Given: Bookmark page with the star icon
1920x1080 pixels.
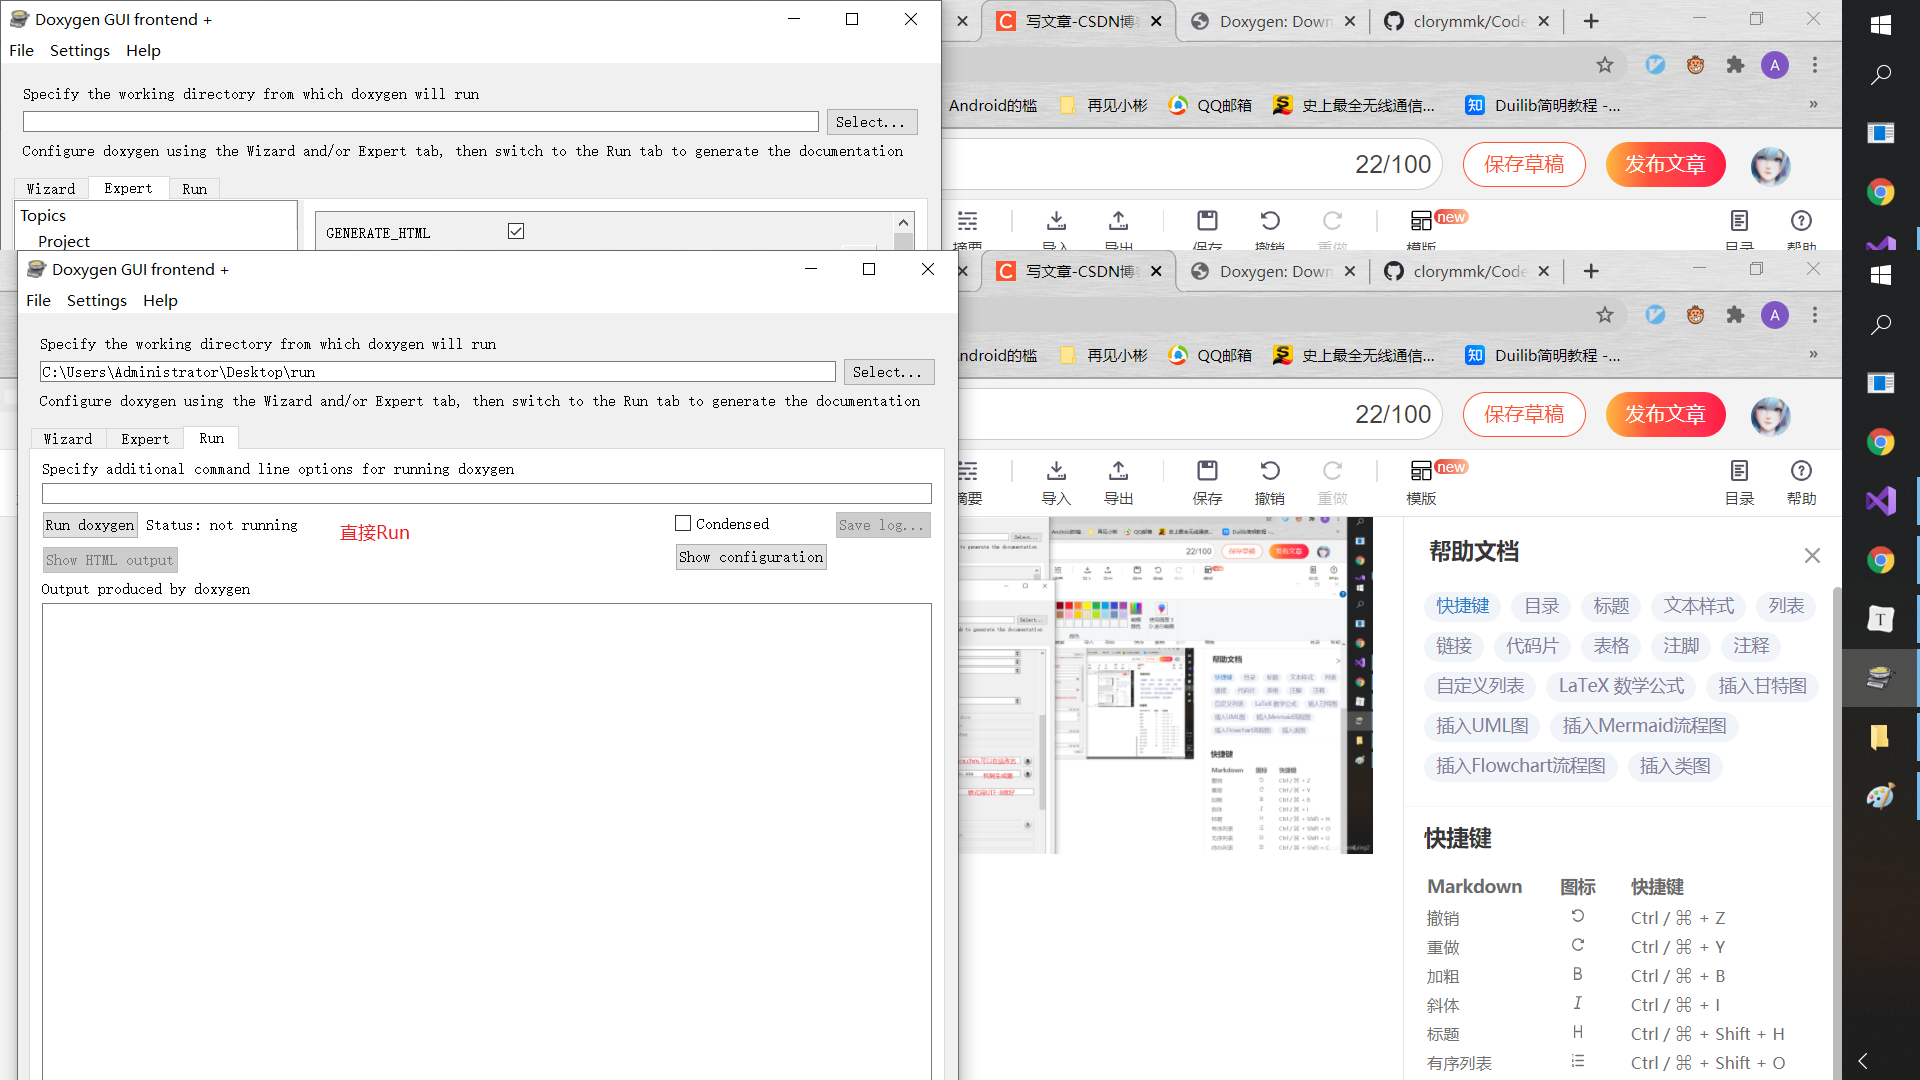Looking at the screenshot, I should click(1605, 315).
